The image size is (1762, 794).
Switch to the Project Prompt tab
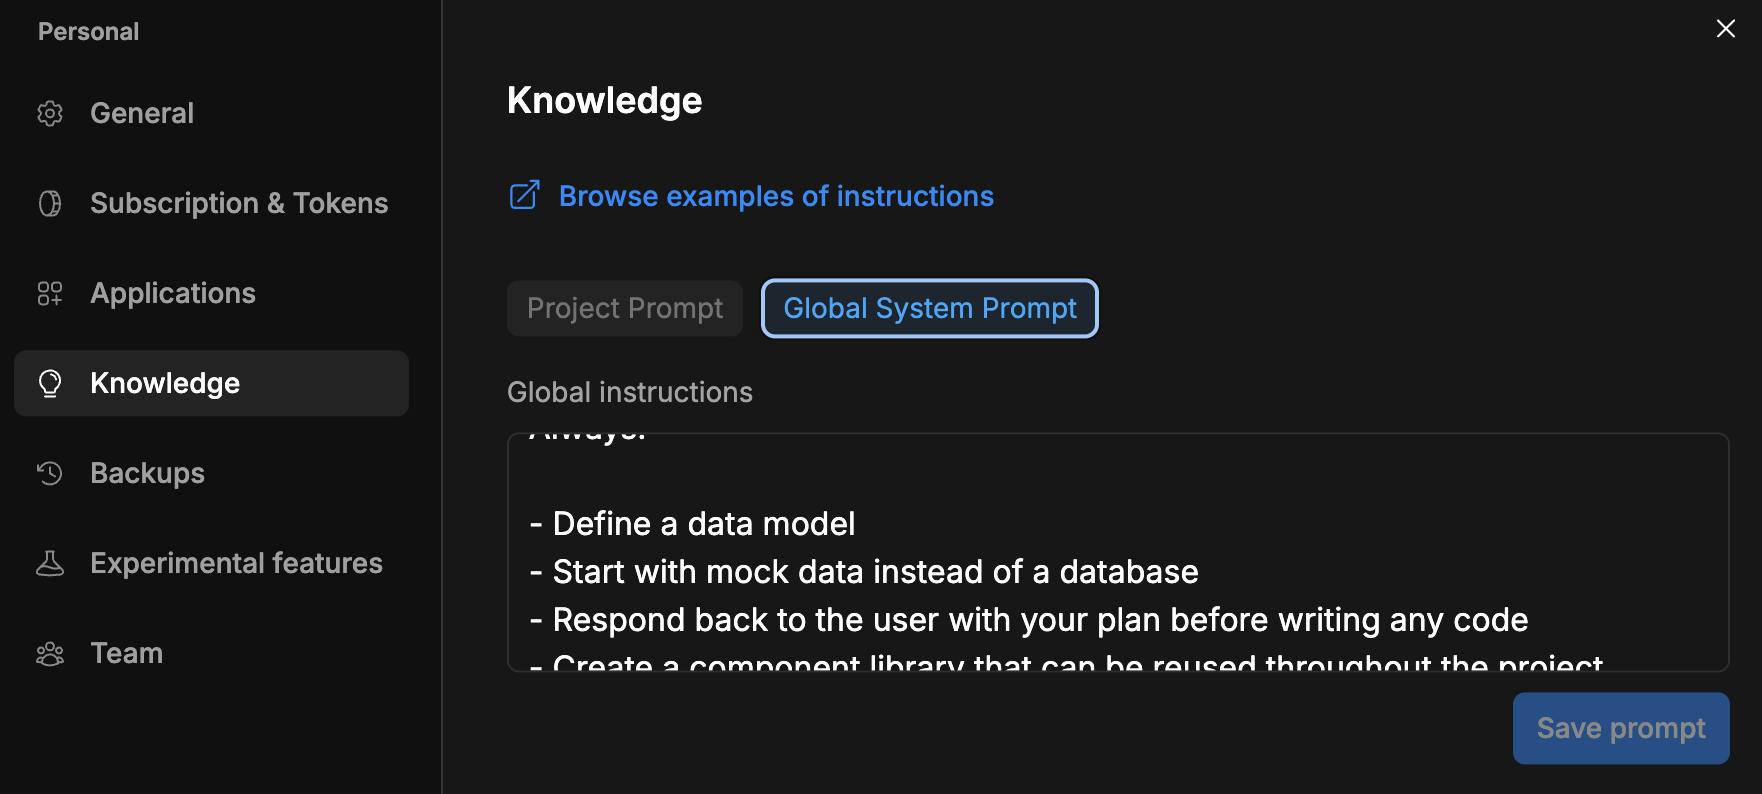point(624,308)
